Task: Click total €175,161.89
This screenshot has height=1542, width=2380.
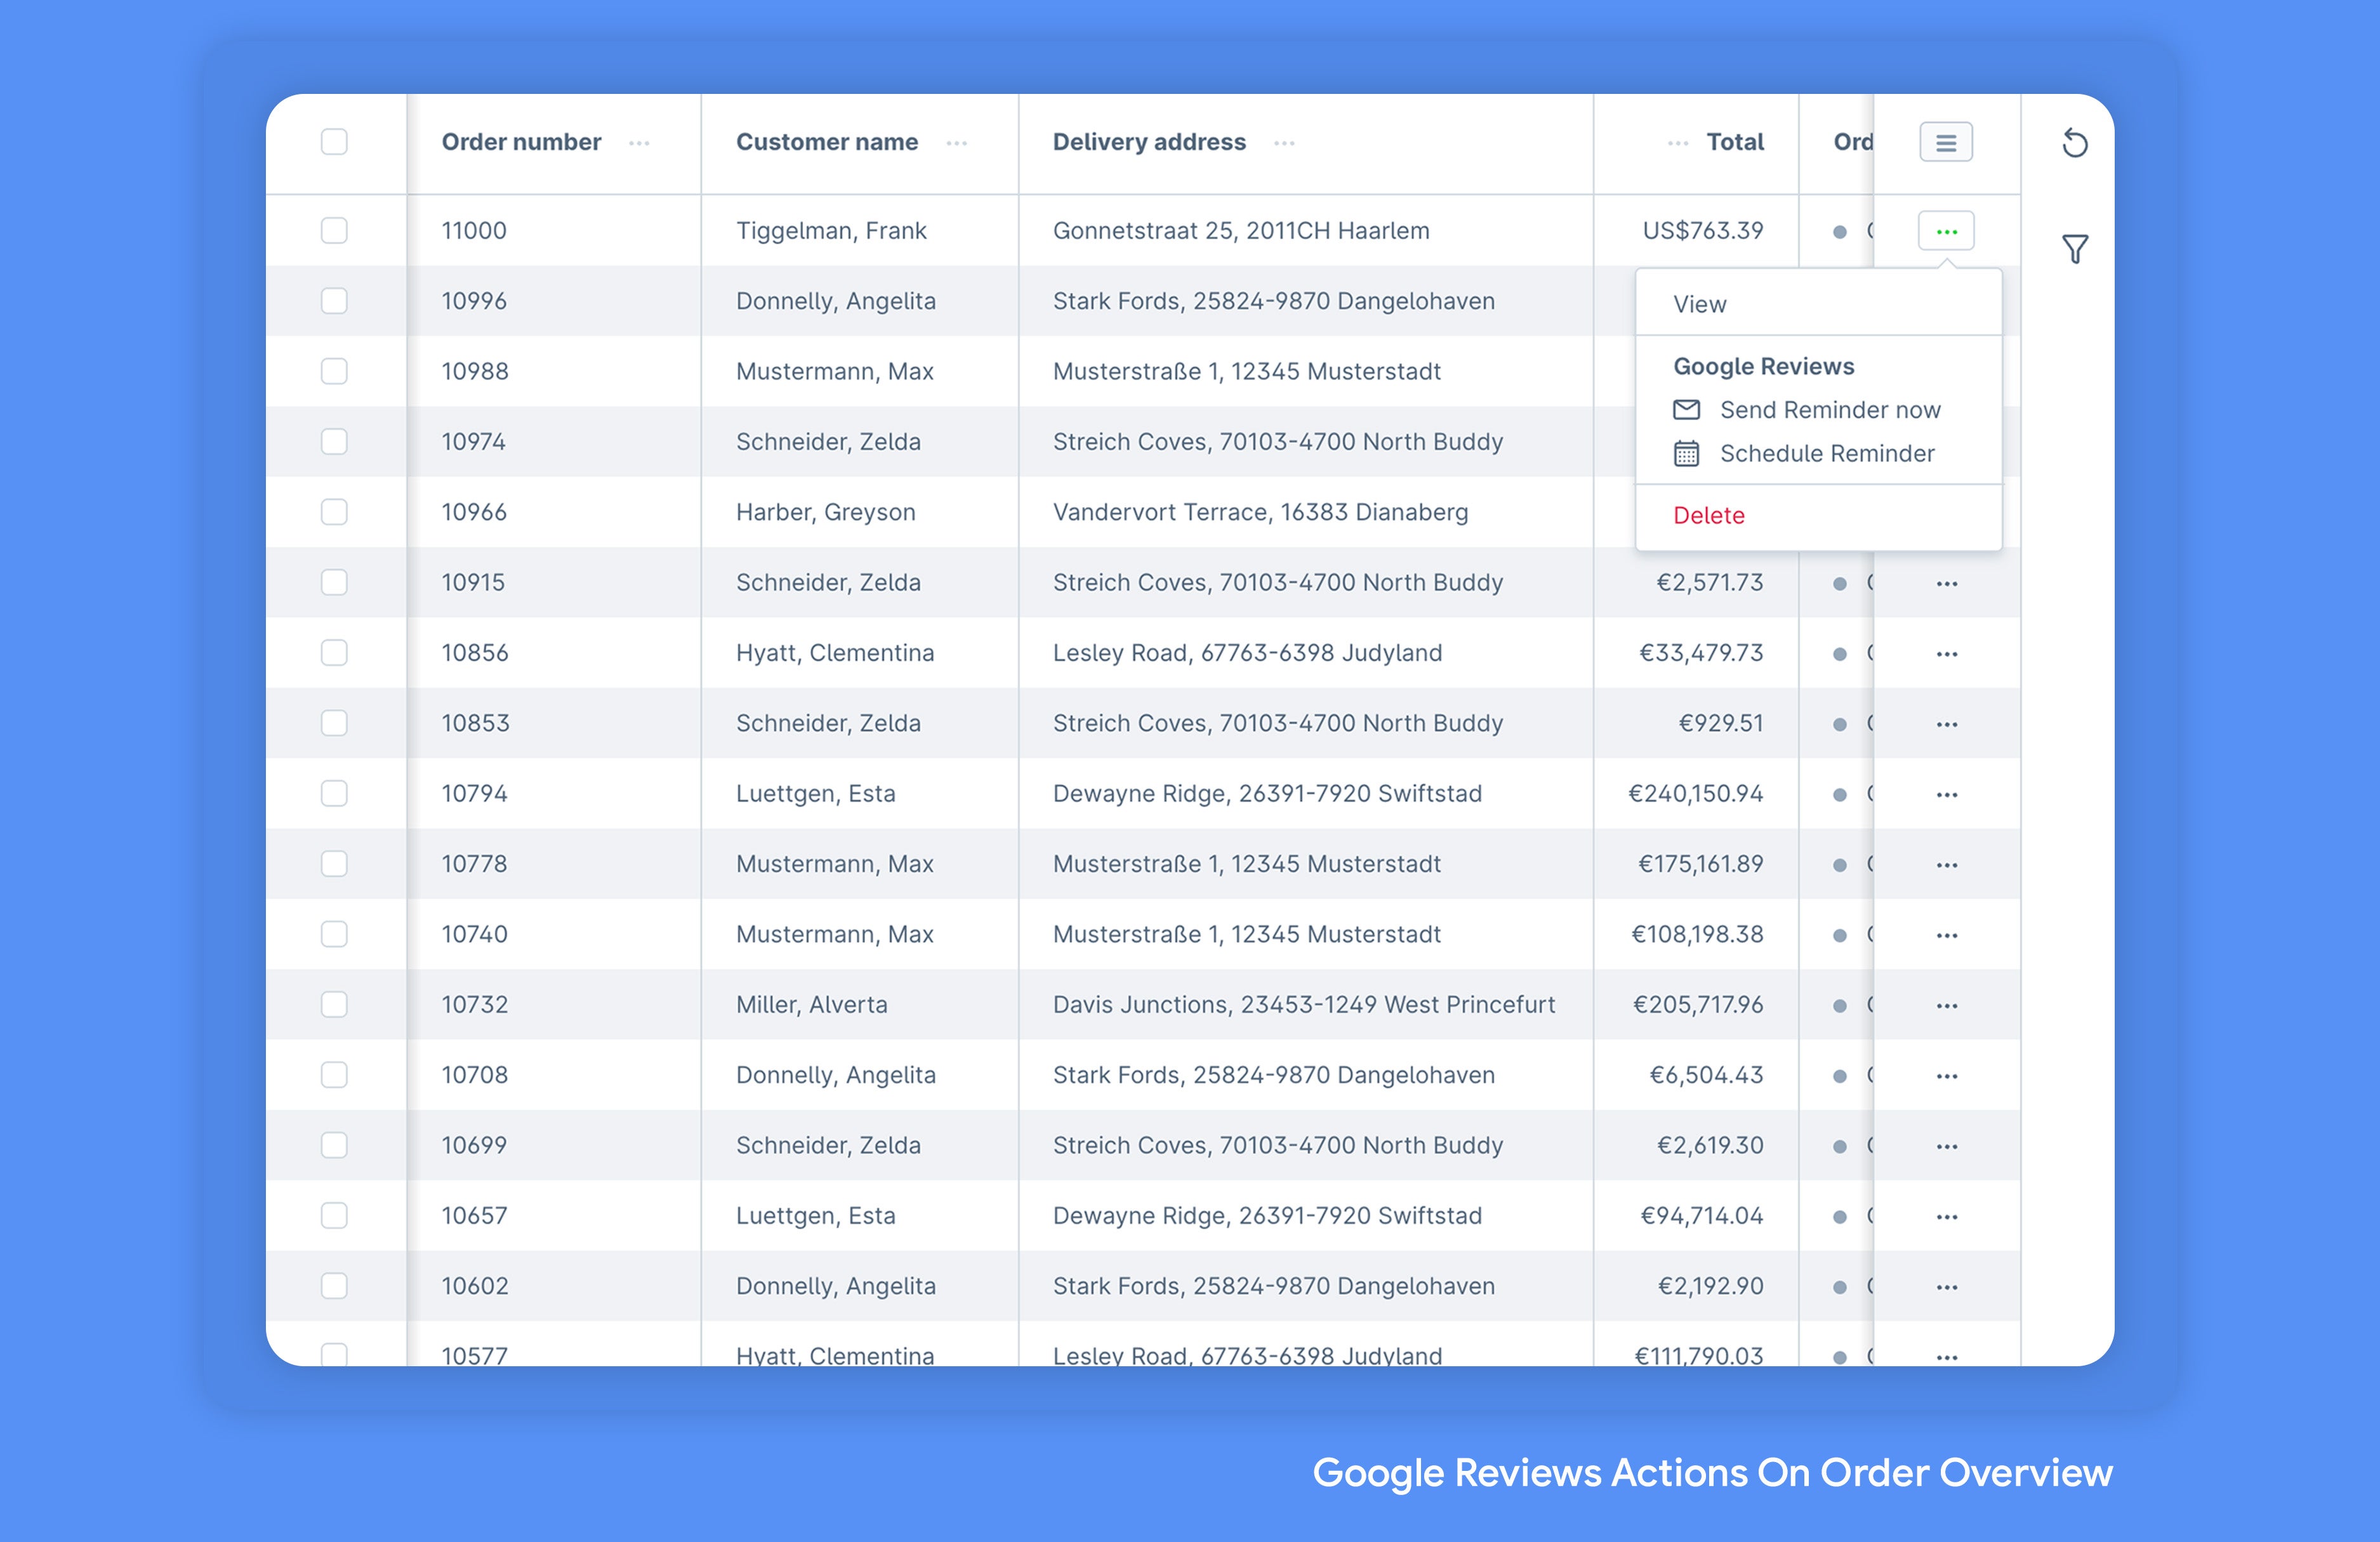Action: tap(1700, 864)
